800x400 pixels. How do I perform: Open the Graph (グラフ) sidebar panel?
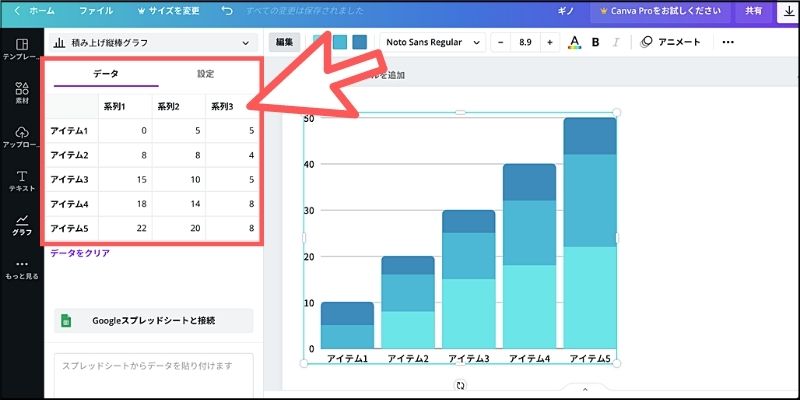pyautogui.click(x=22, y=226)
